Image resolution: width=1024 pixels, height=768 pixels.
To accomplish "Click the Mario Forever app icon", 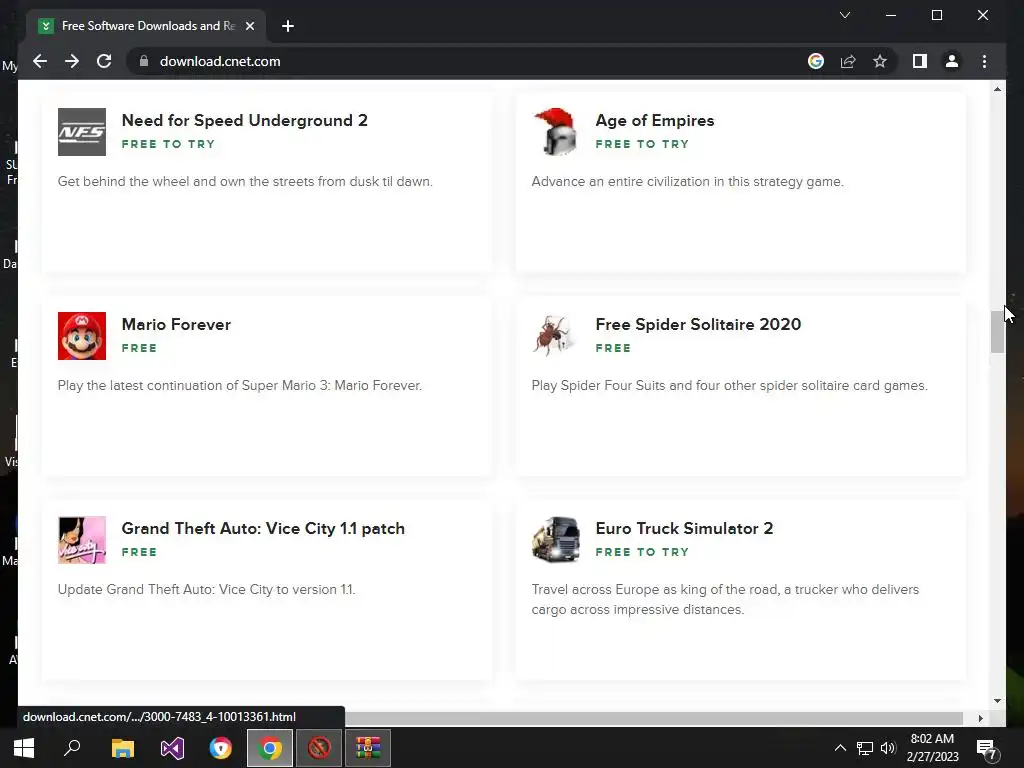I will [x=82, y=336].
